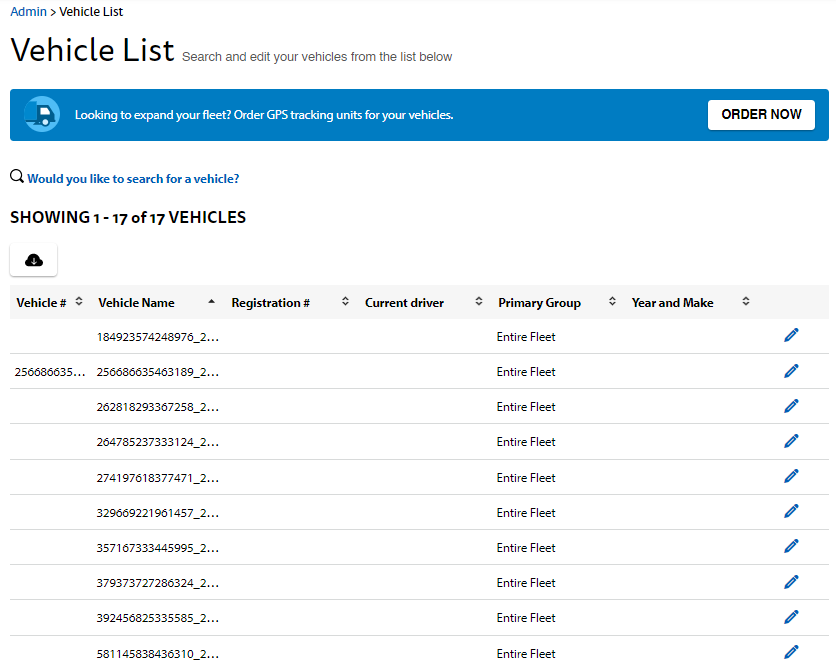Open 'Would you like to search for a vehicle?'
This screenshot has width=836, height=662.
[x=133, y=179]
